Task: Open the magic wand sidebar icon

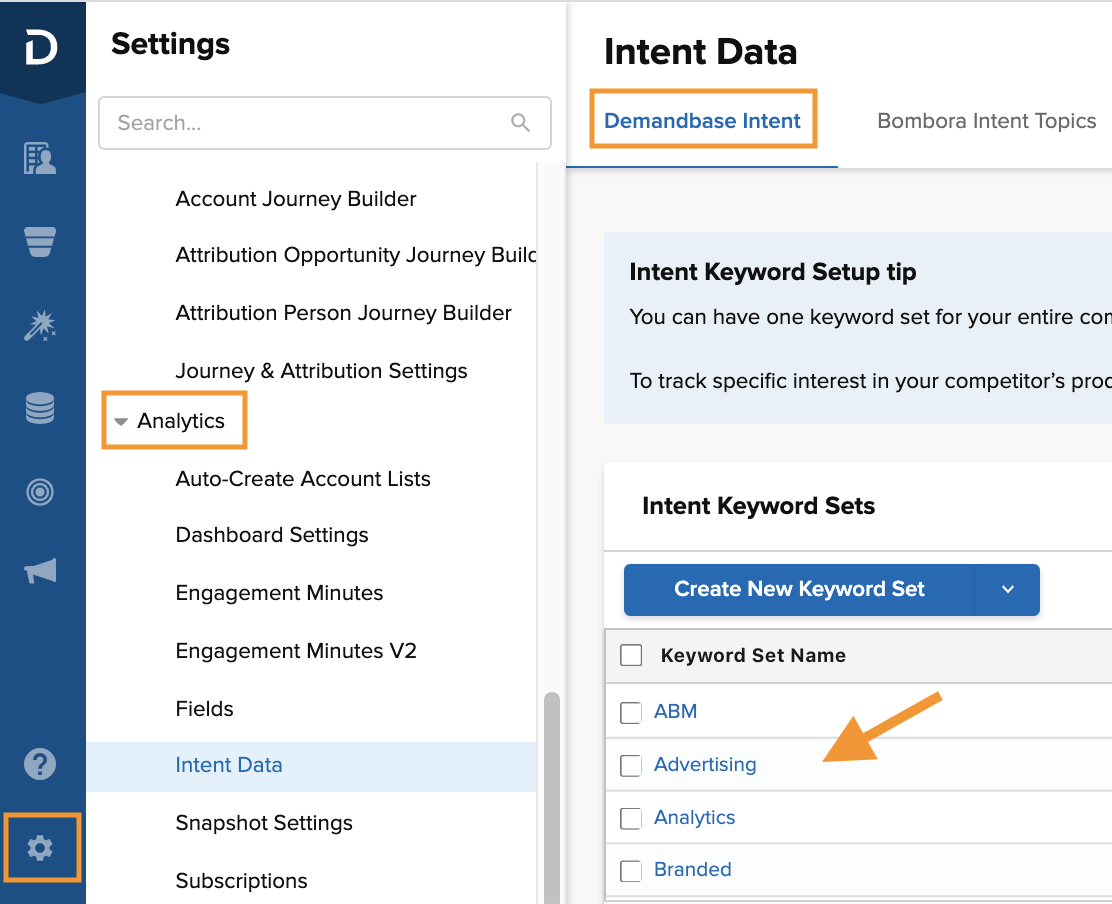Action: (40, 325)
